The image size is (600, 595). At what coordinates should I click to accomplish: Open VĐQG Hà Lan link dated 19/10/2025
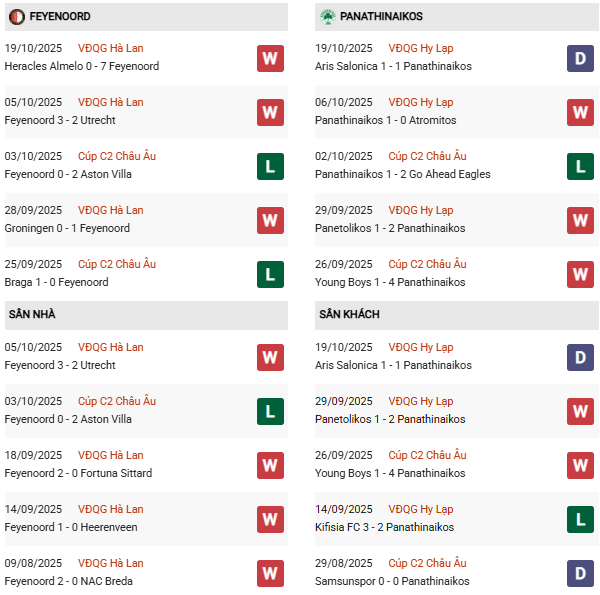(110, 48)
